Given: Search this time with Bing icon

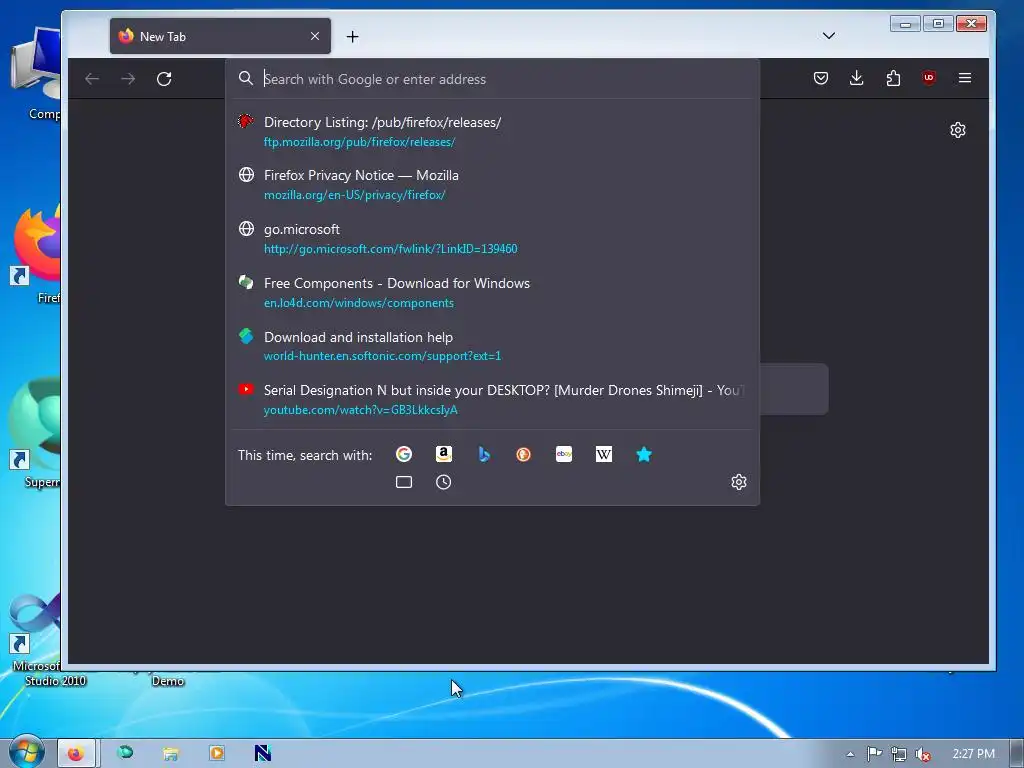Looking at the screenshot, I should [484, 454].
